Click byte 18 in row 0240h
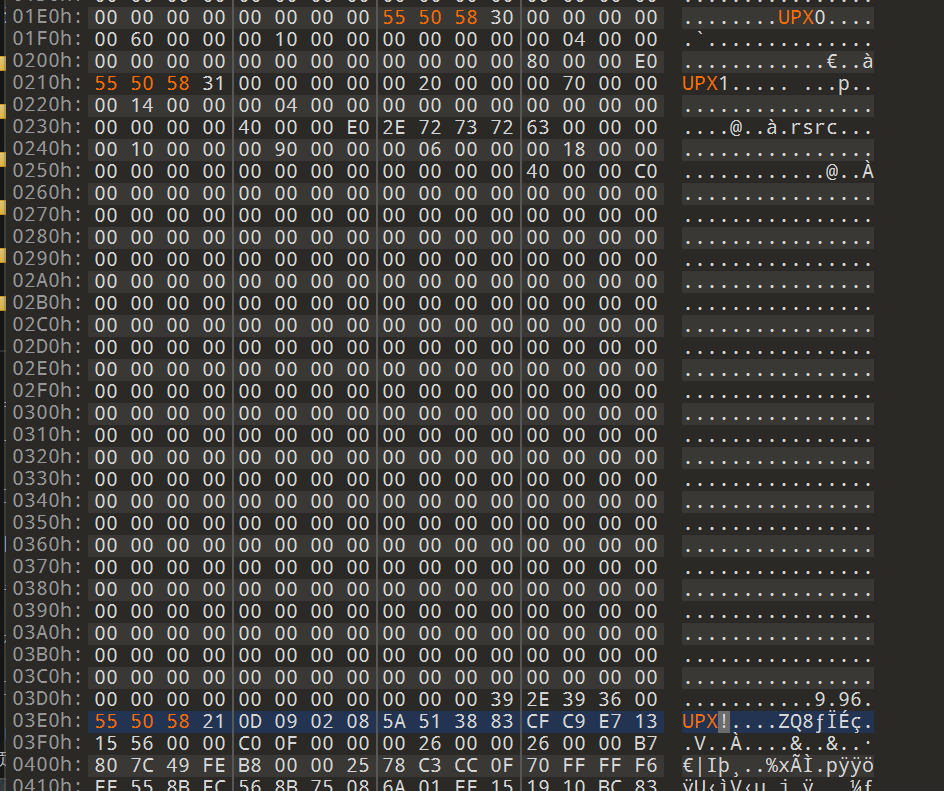This screenshot has width=944, height=791. click(574, 149)
